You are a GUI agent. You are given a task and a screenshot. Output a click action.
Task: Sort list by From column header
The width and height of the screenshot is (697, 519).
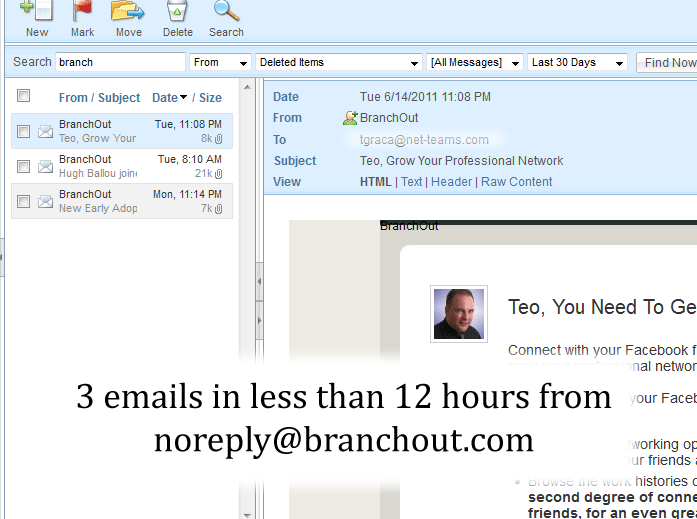point(73,97)
